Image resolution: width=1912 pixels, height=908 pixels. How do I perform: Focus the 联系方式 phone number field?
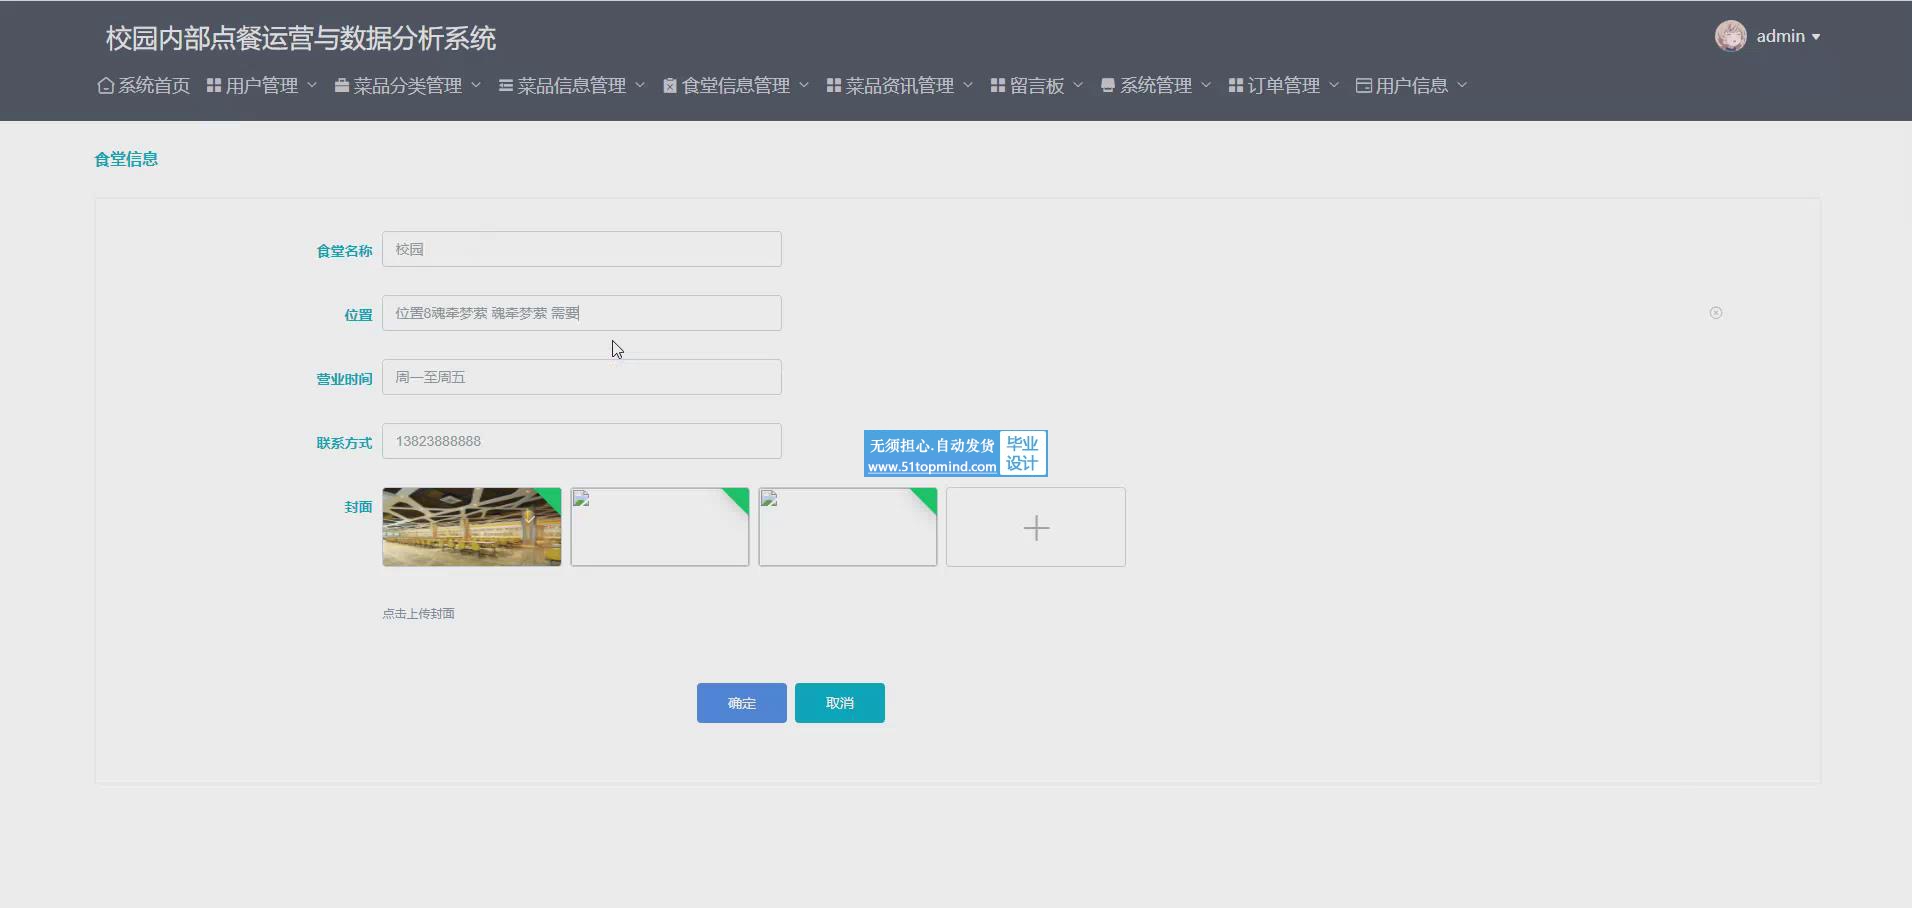click(x=581, y=441)
